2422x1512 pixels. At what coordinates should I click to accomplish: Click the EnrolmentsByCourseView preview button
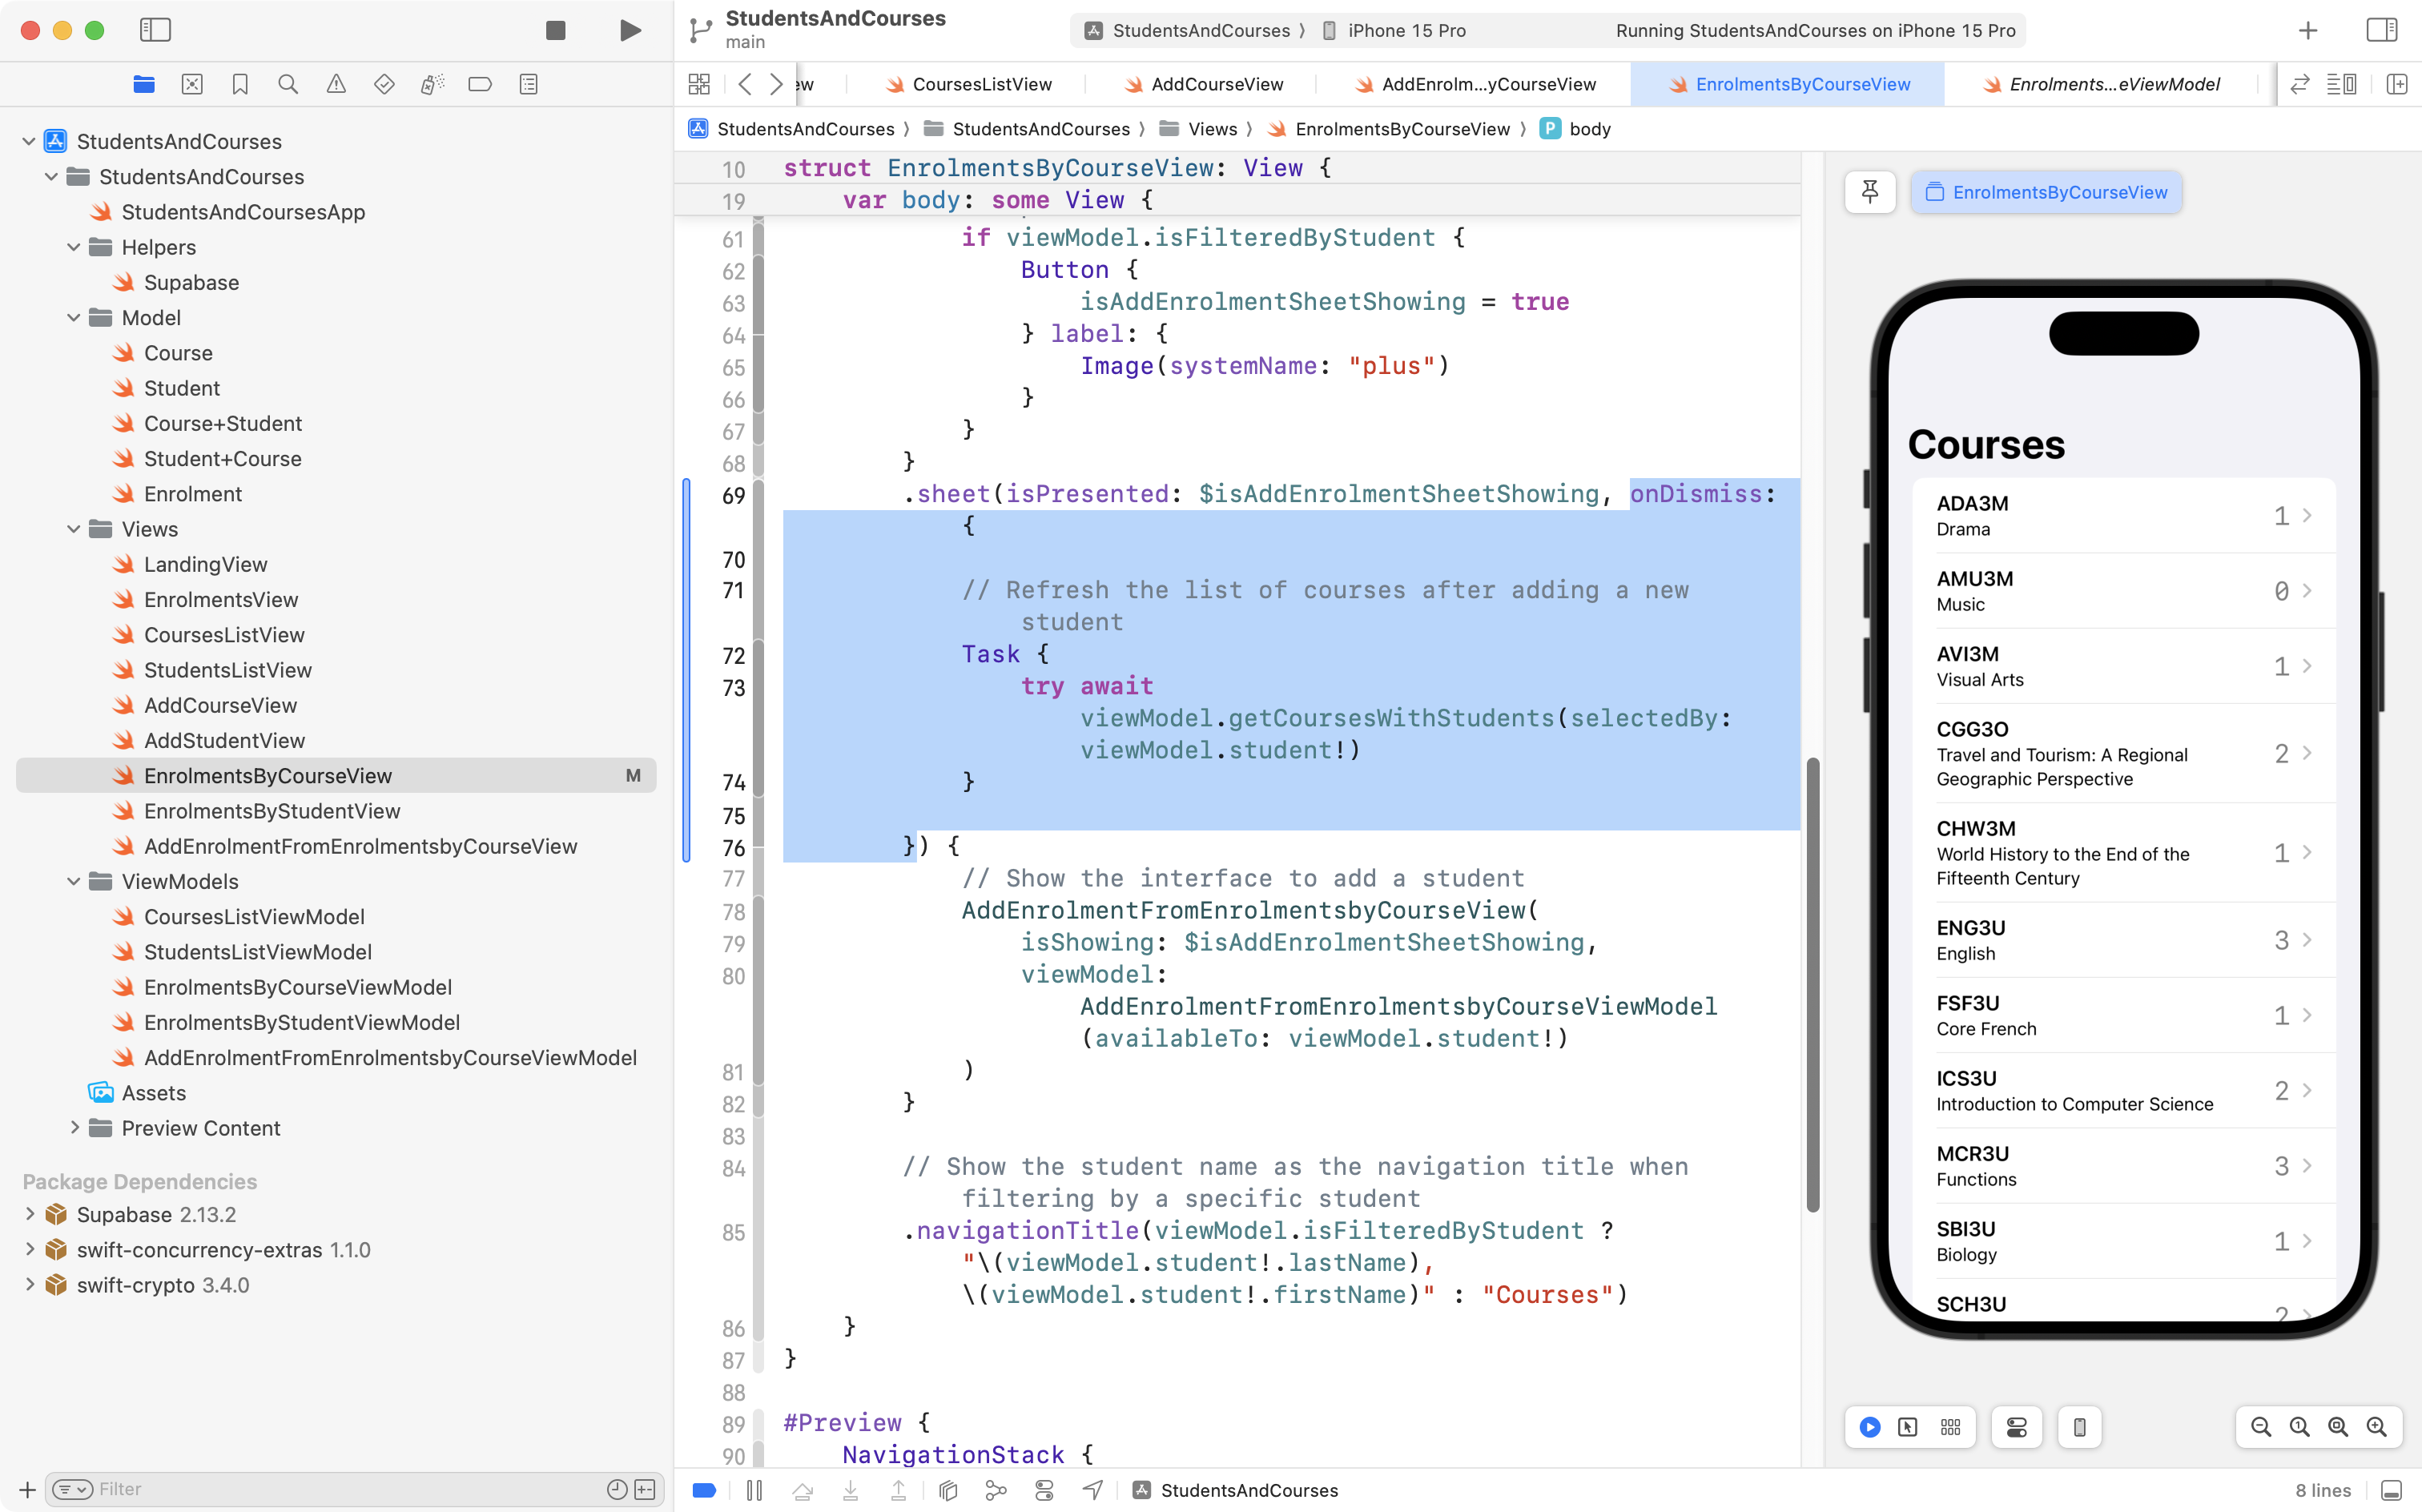coord(2046,192)
